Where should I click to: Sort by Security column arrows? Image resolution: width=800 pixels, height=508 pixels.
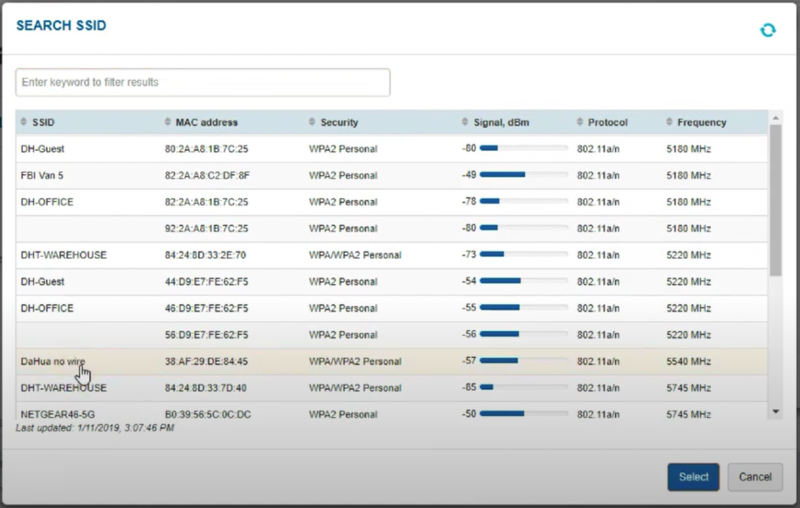[x=312, y=121]
